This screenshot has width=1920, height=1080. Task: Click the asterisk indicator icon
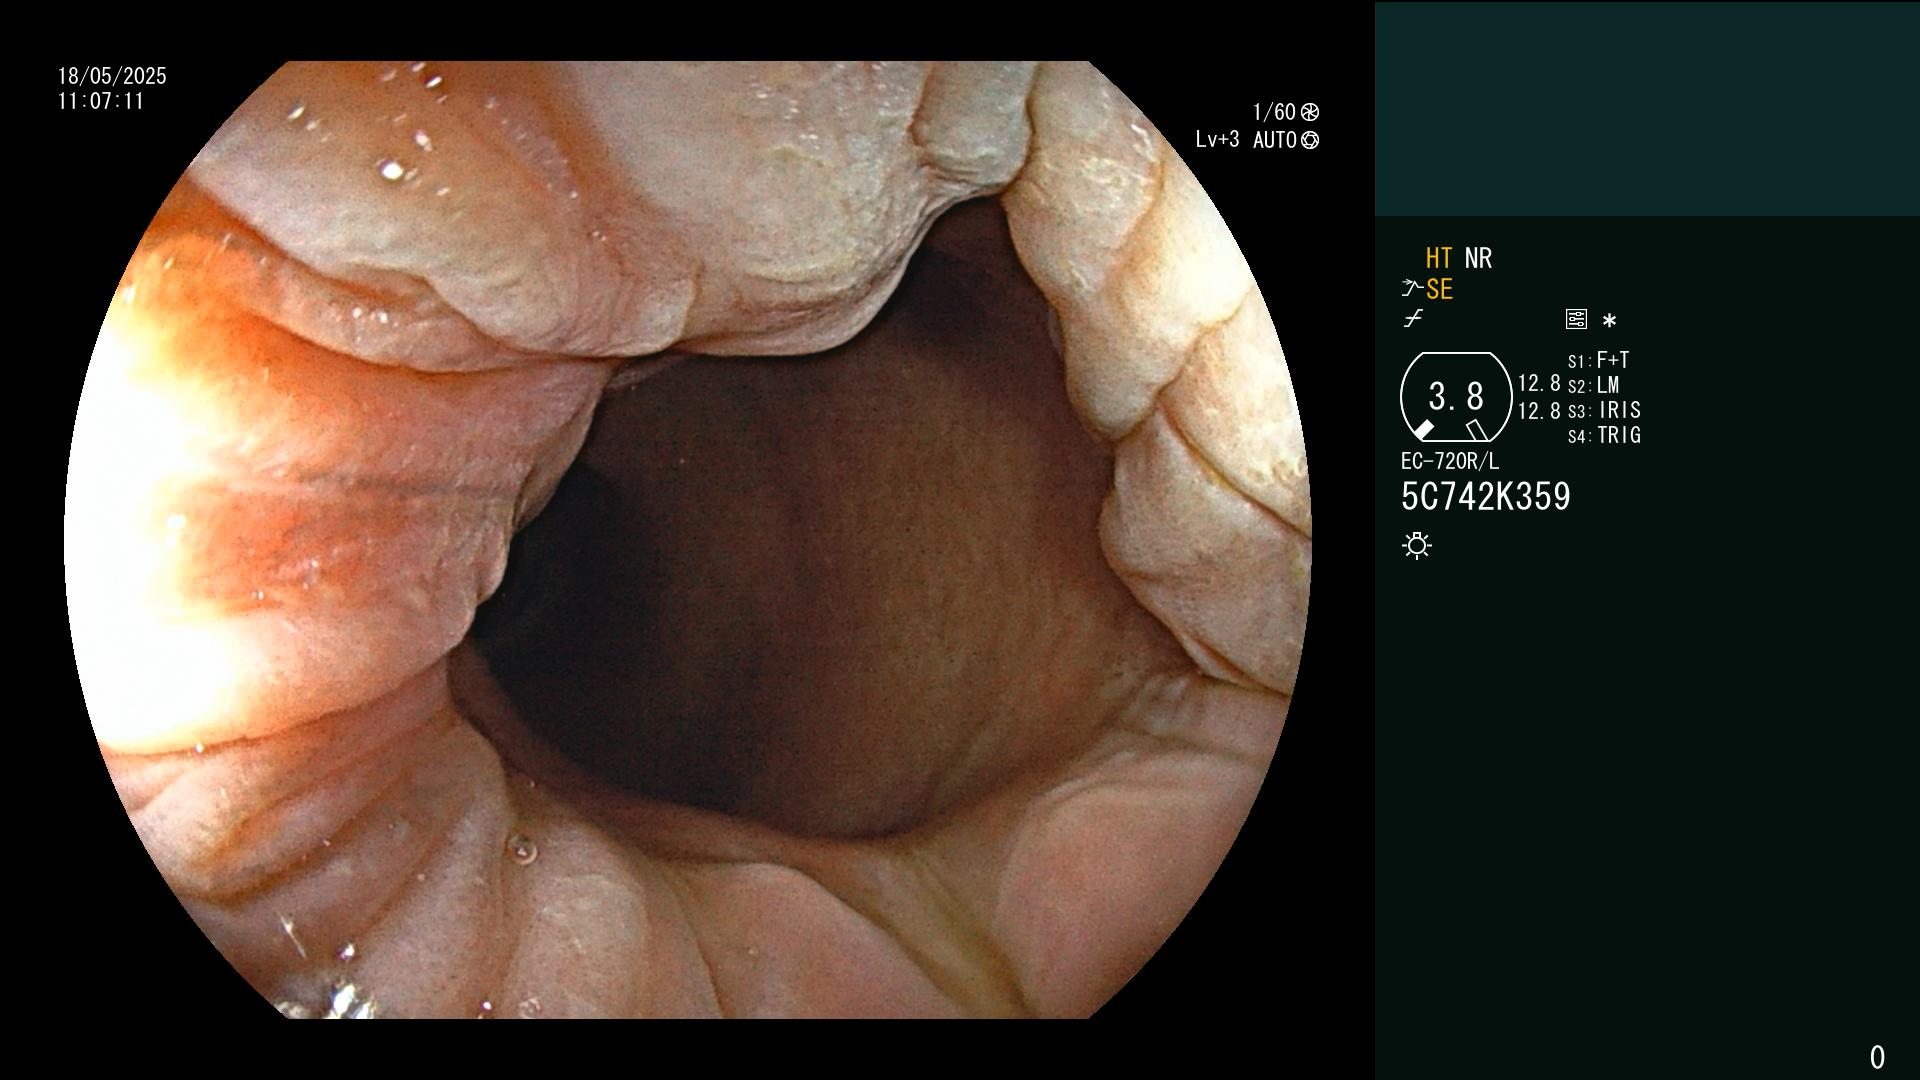1609,320
